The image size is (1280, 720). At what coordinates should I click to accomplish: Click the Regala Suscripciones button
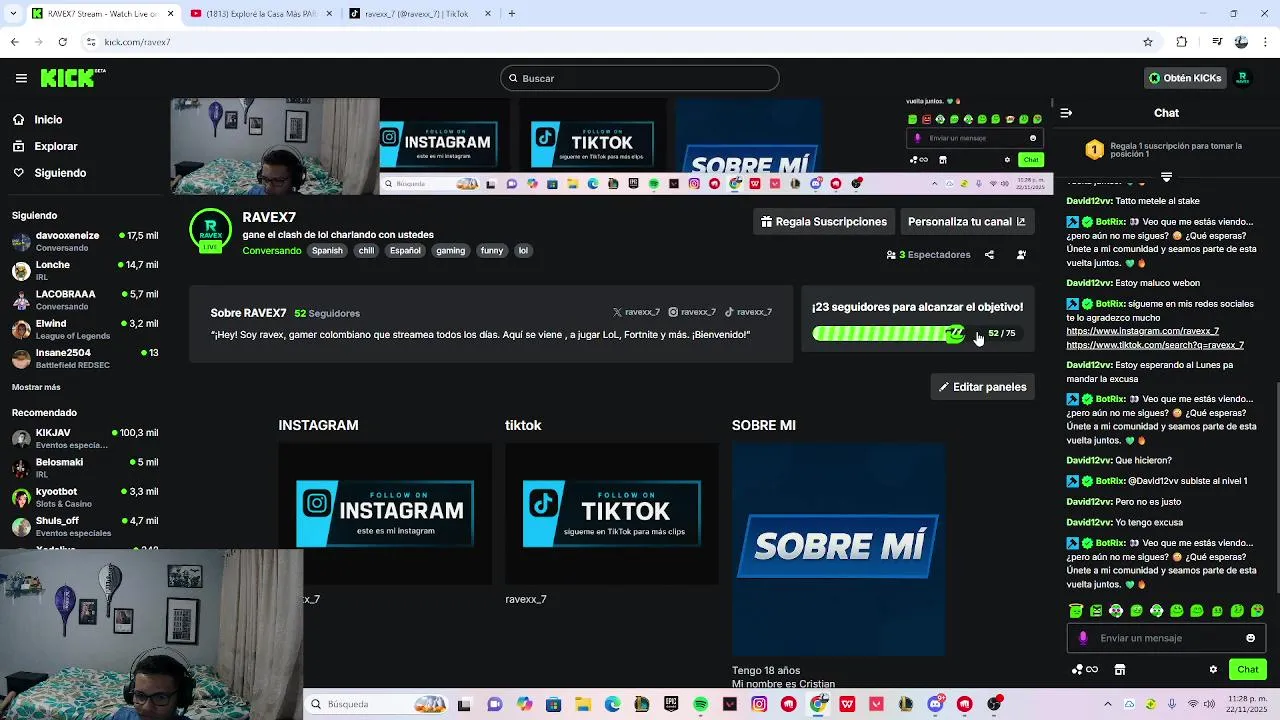824,222
